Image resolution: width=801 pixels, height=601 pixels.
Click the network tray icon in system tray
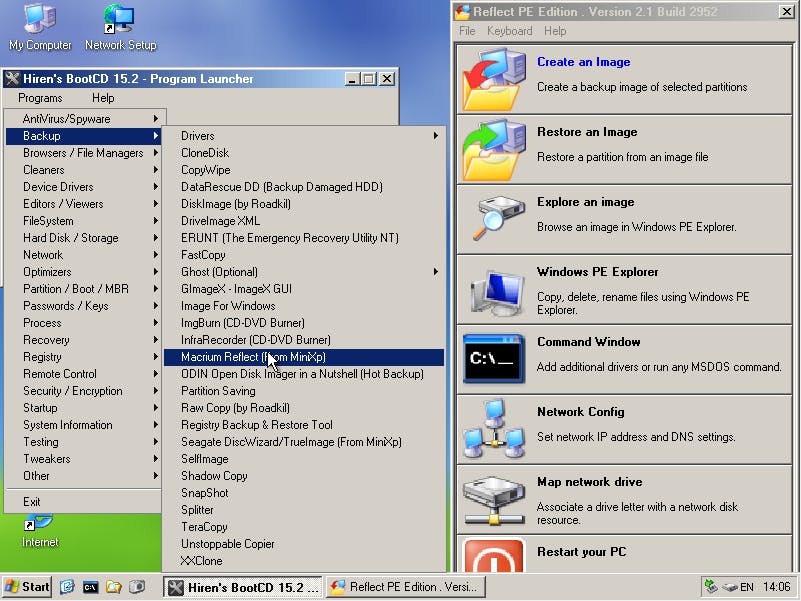pyautogui.click(x=711, y=586)
